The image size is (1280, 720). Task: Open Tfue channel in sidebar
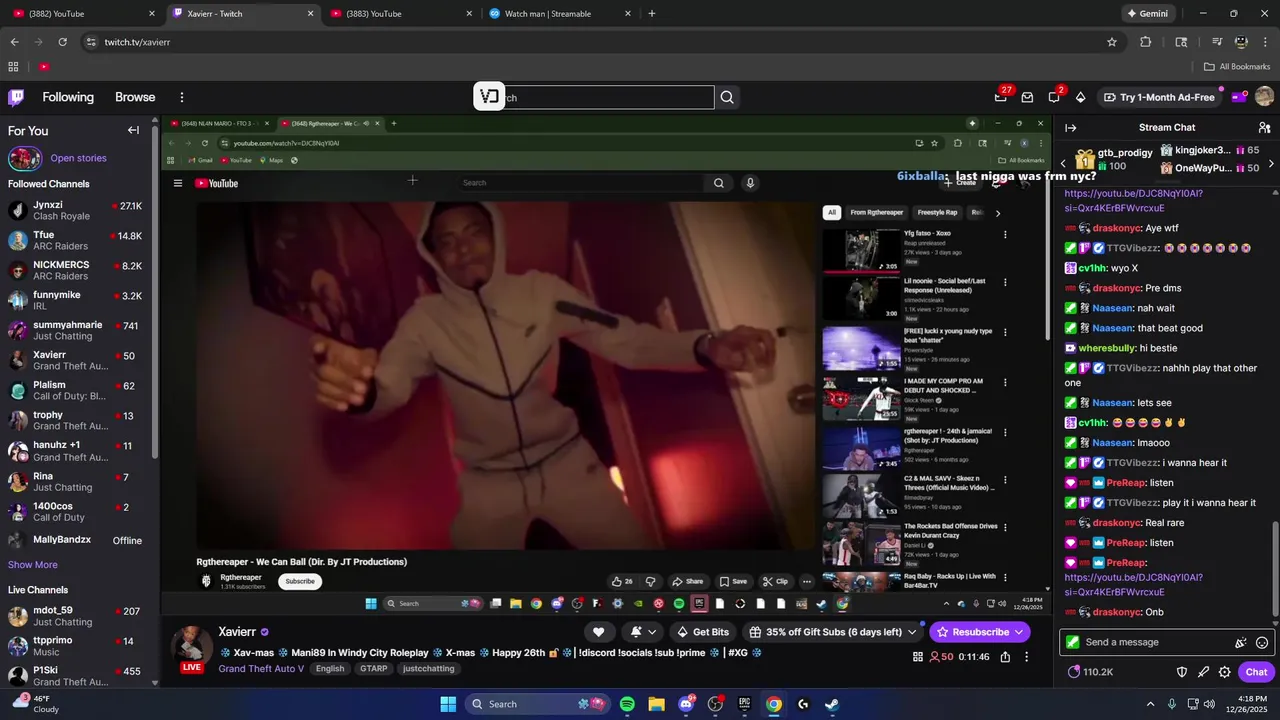pos(78,240)
